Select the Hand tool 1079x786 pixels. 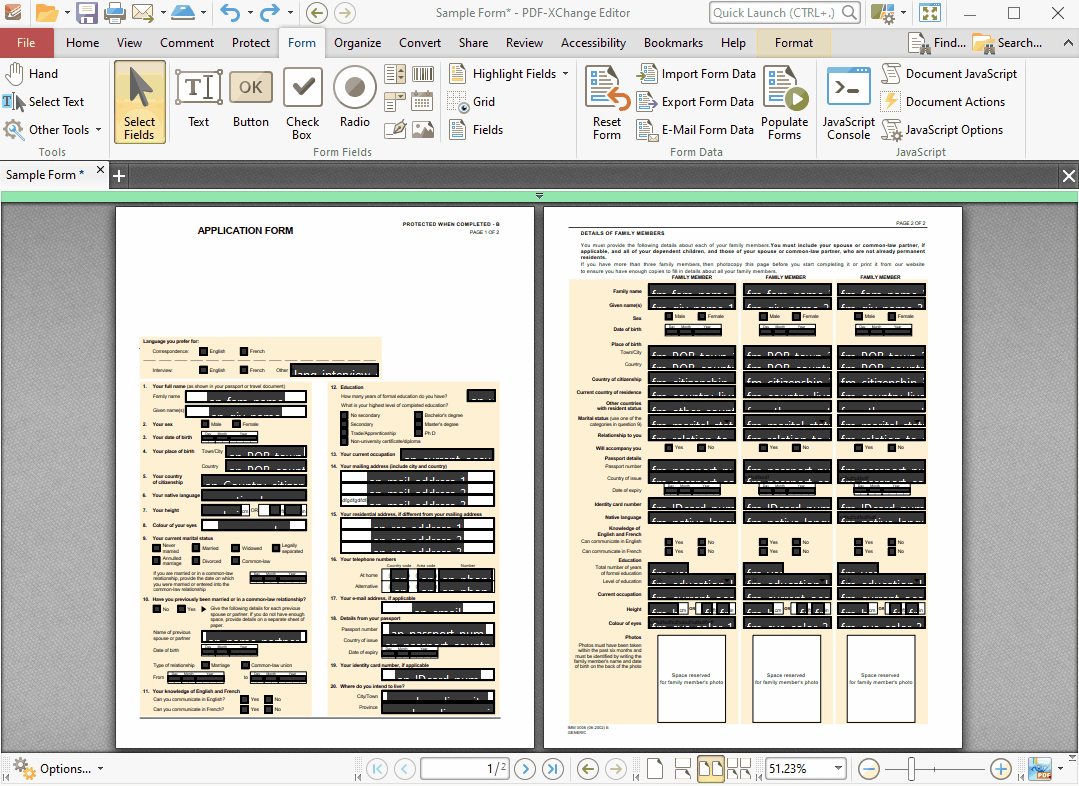pos(32,74)
